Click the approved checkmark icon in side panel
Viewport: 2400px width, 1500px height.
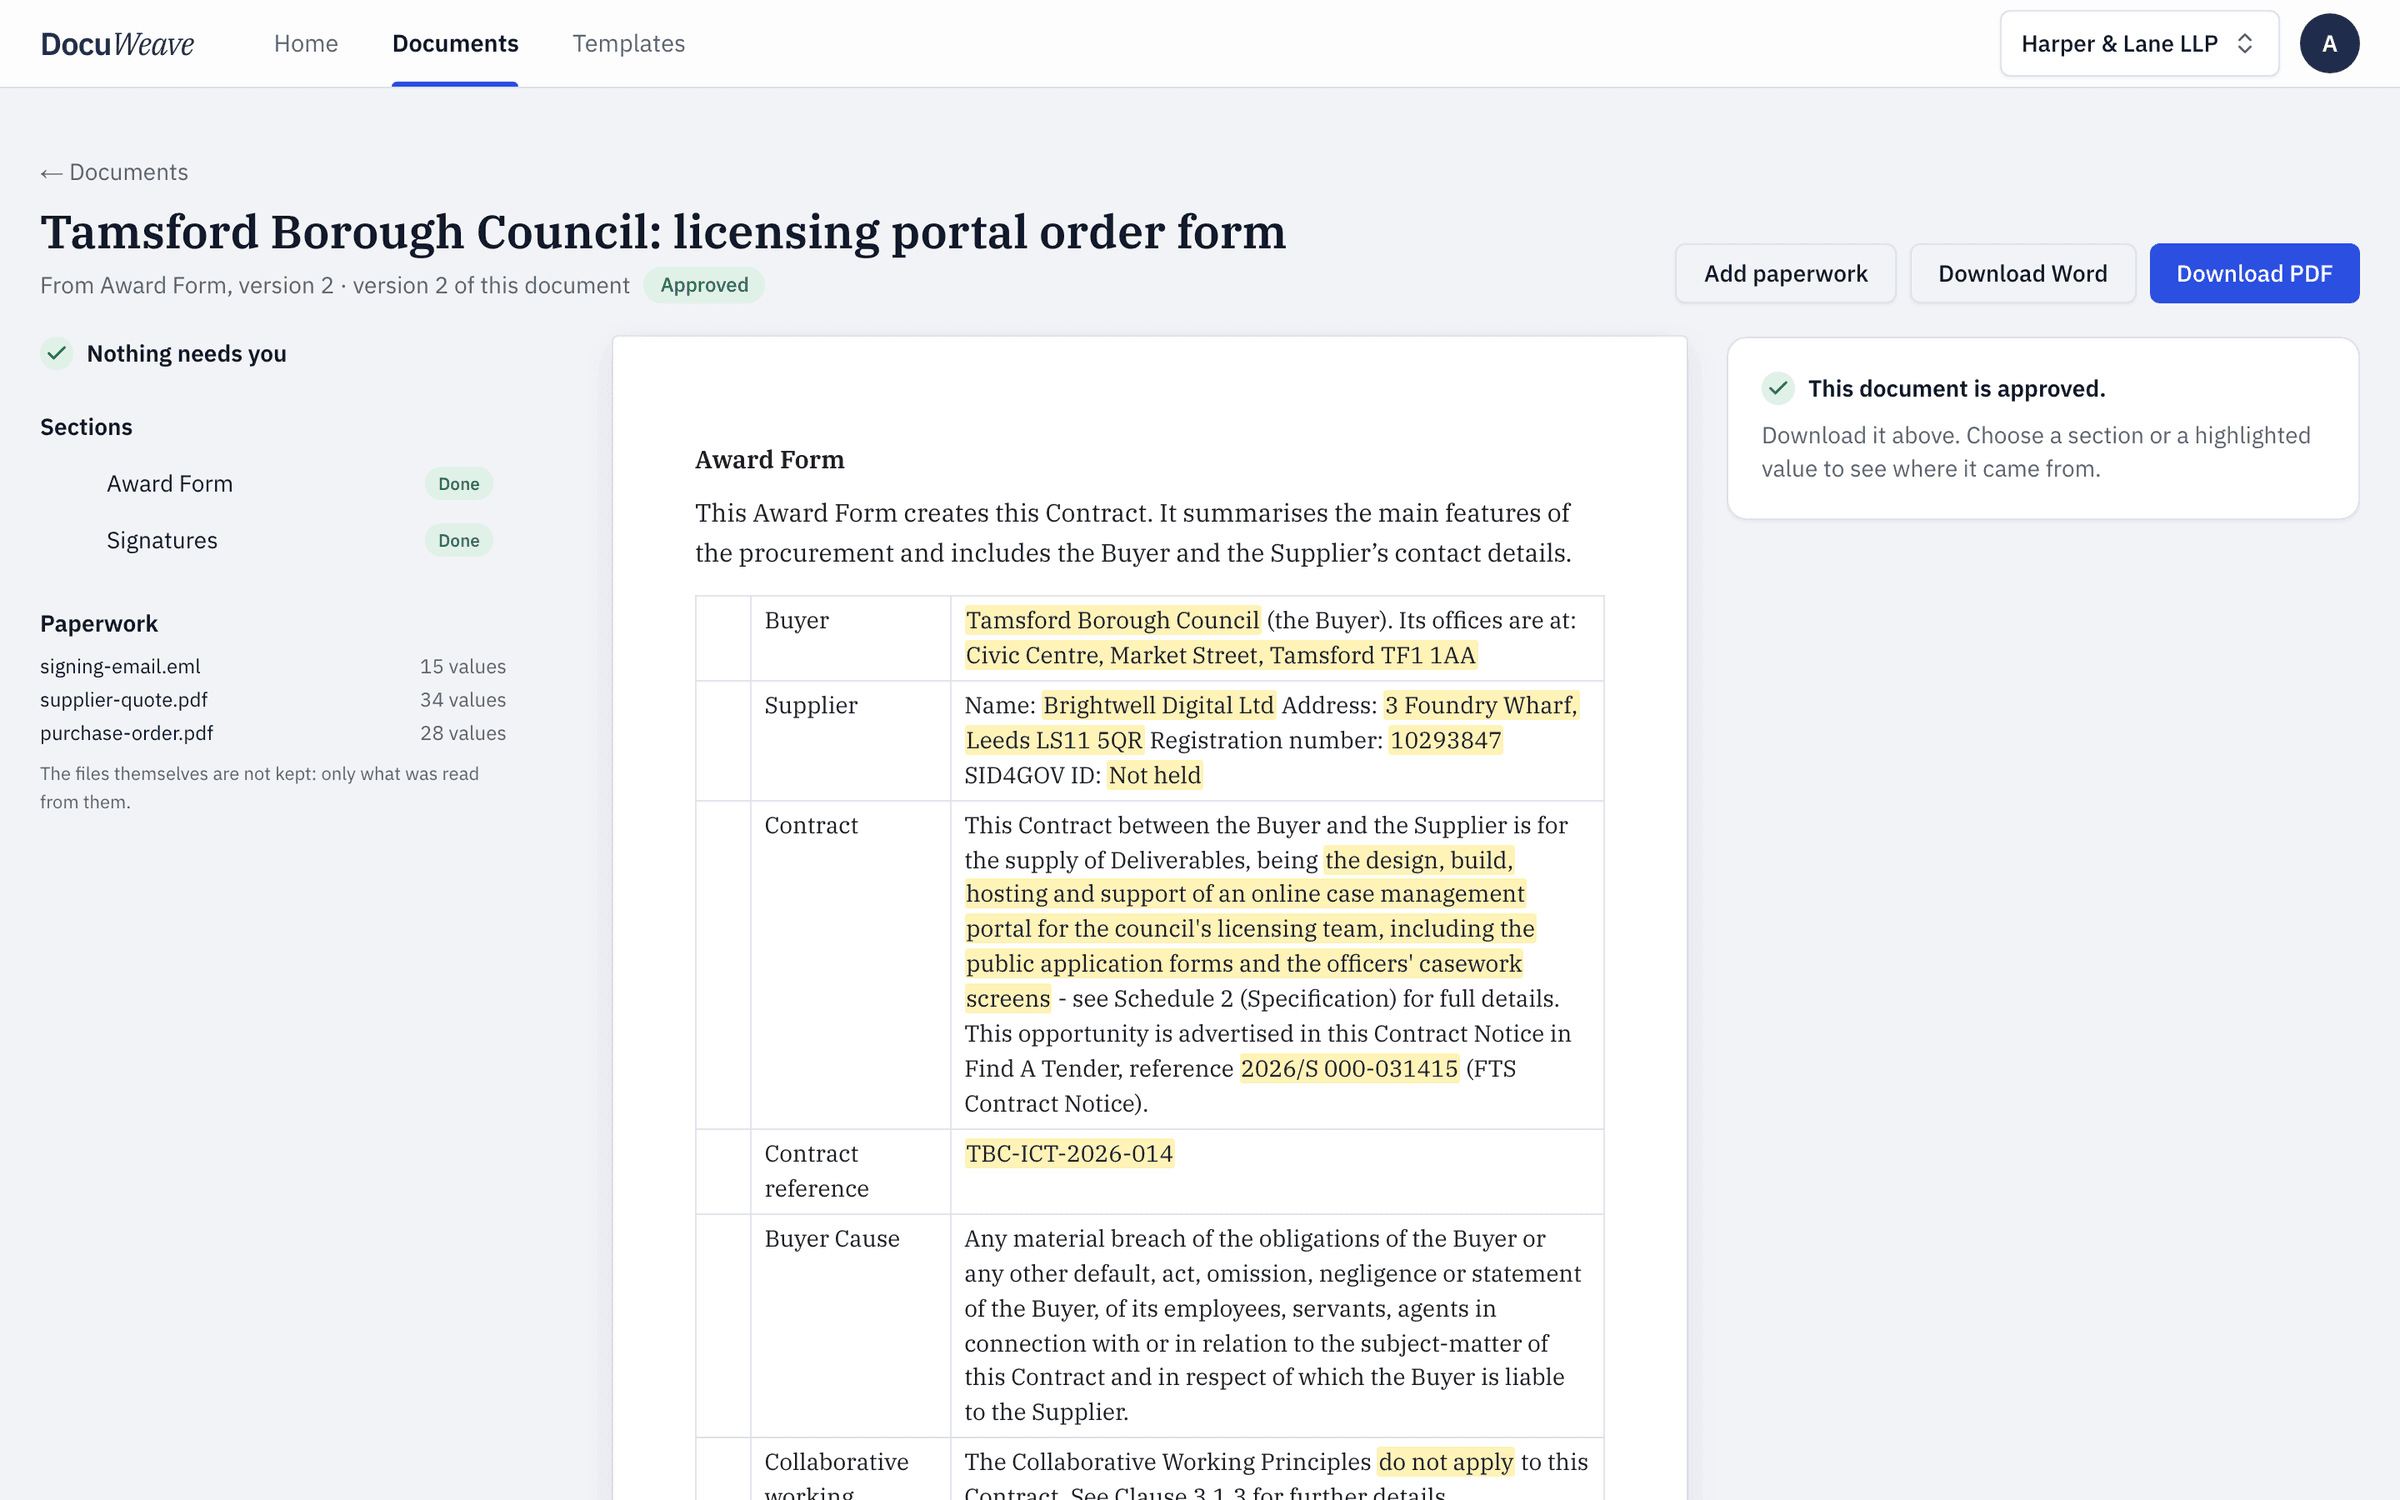[x=1778, y=388]
